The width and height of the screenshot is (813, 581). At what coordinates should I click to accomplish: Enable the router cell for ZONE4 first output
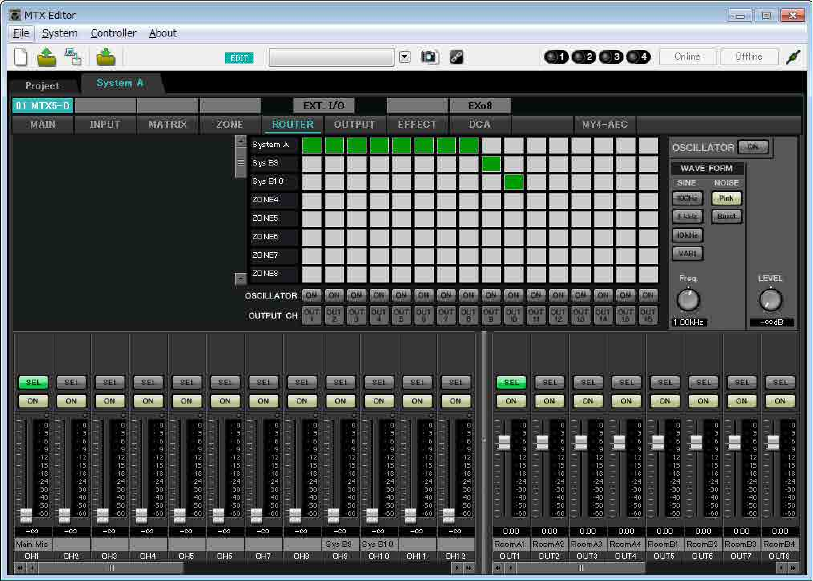(311, 200)
